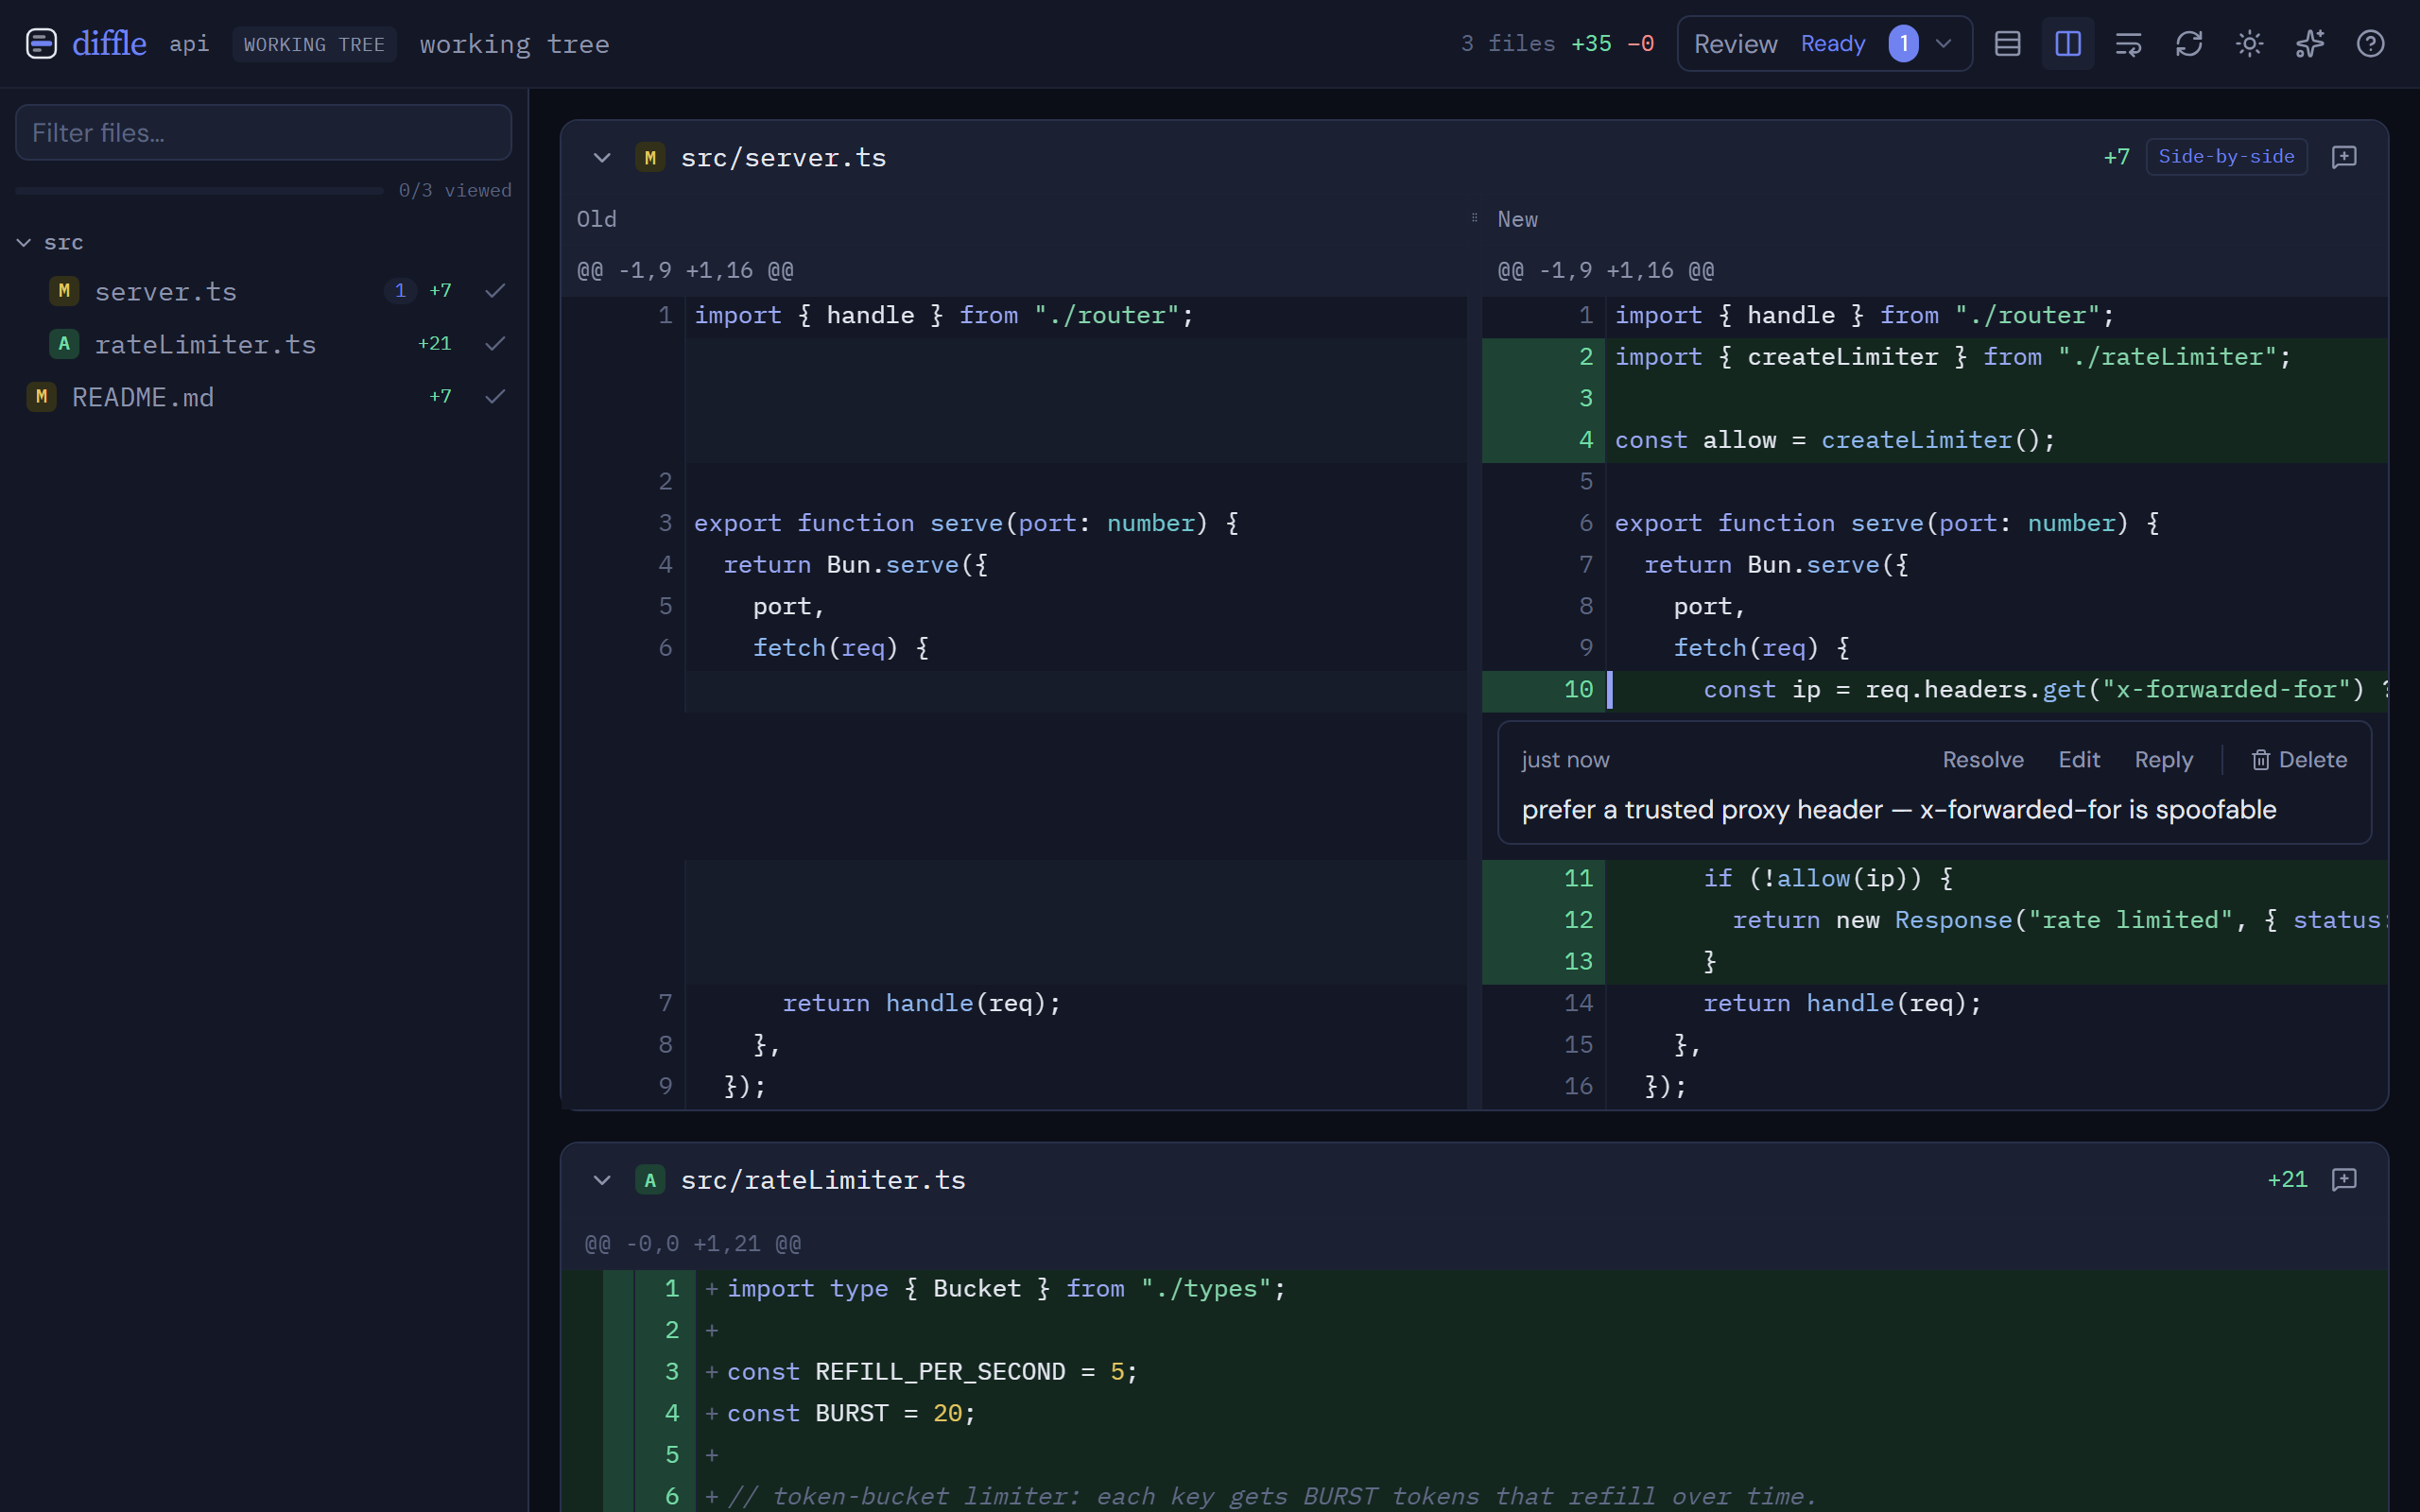Click the diffle logo icon

(41, 44)
